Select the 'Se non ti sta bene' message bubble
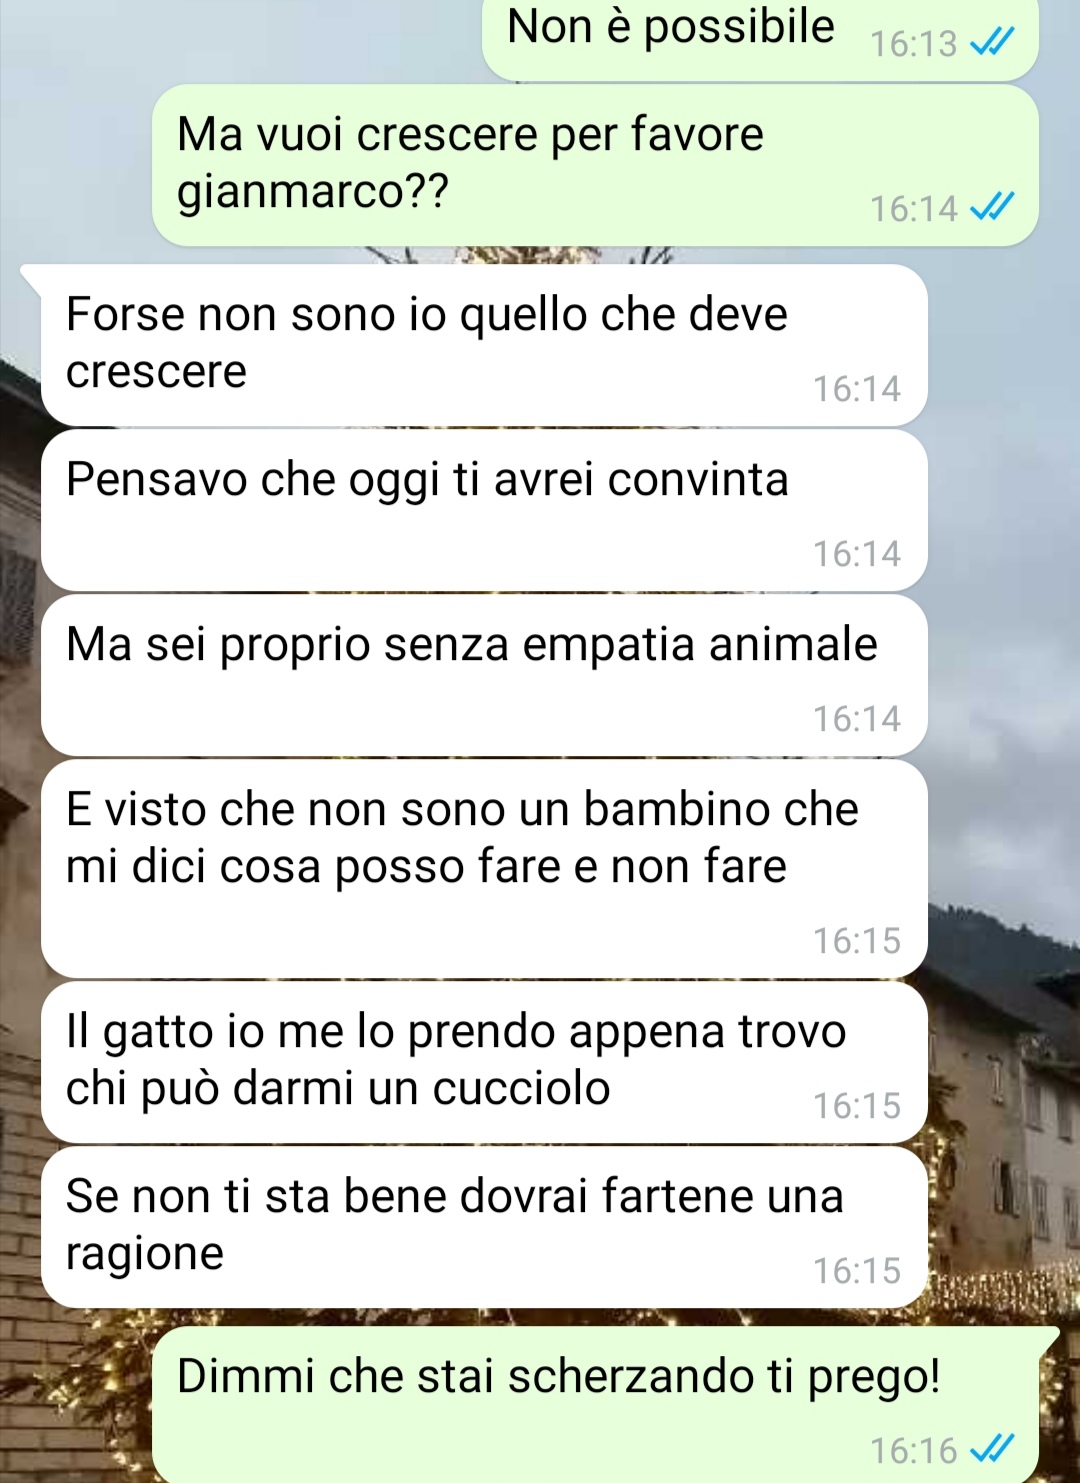This screenshot has width=1080, height=1483. point(484,1227)
